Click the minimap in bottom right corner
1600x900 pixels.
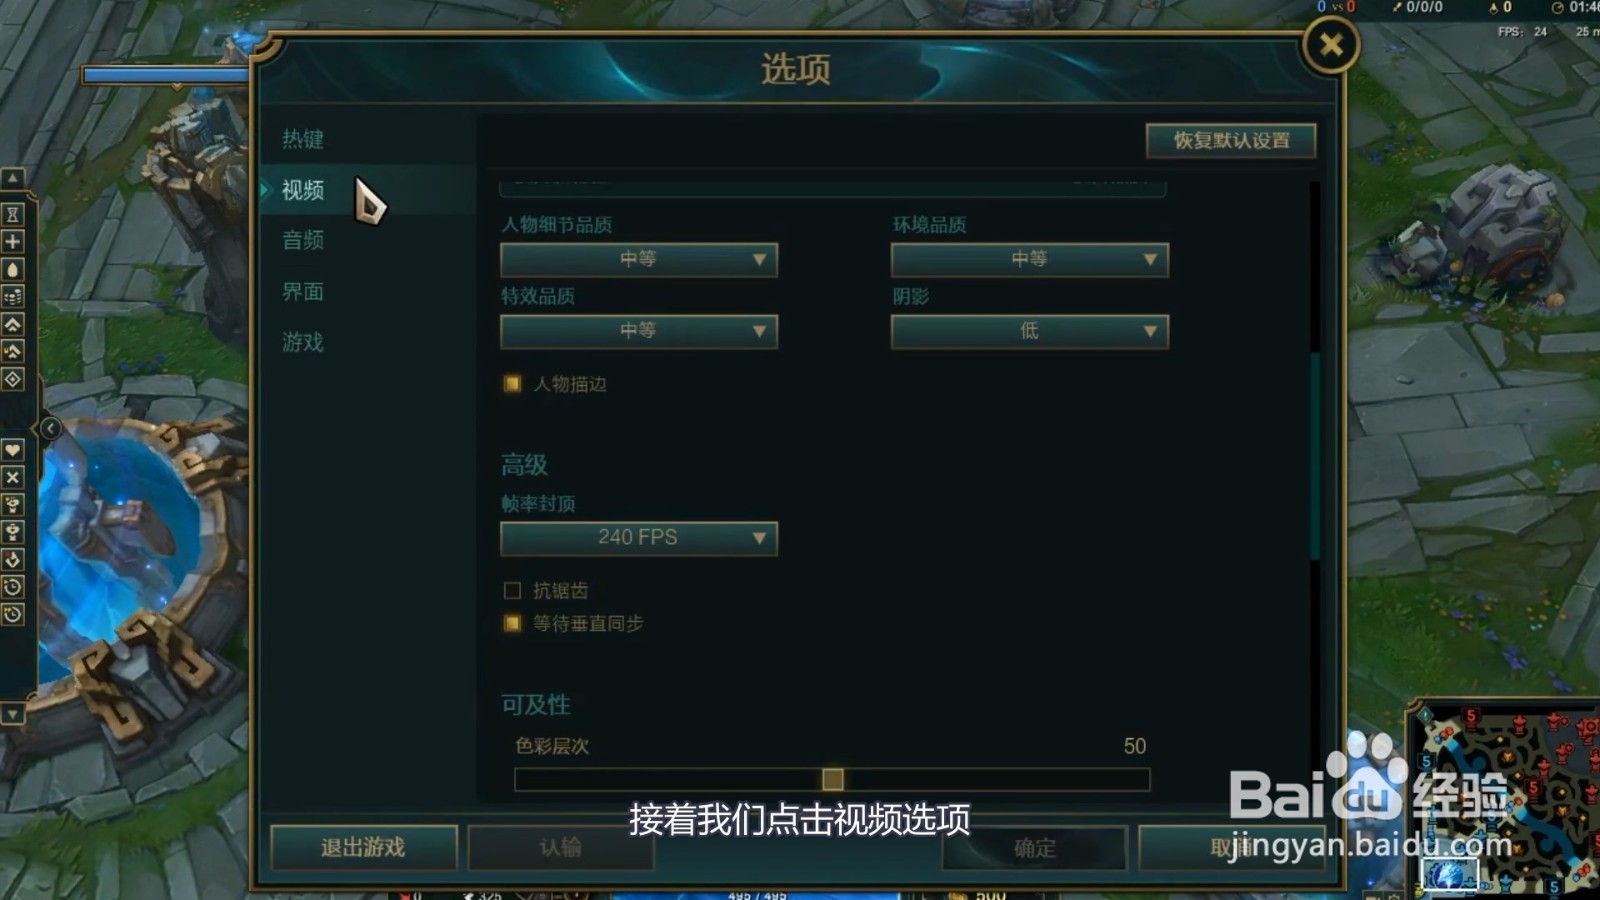1503,800
